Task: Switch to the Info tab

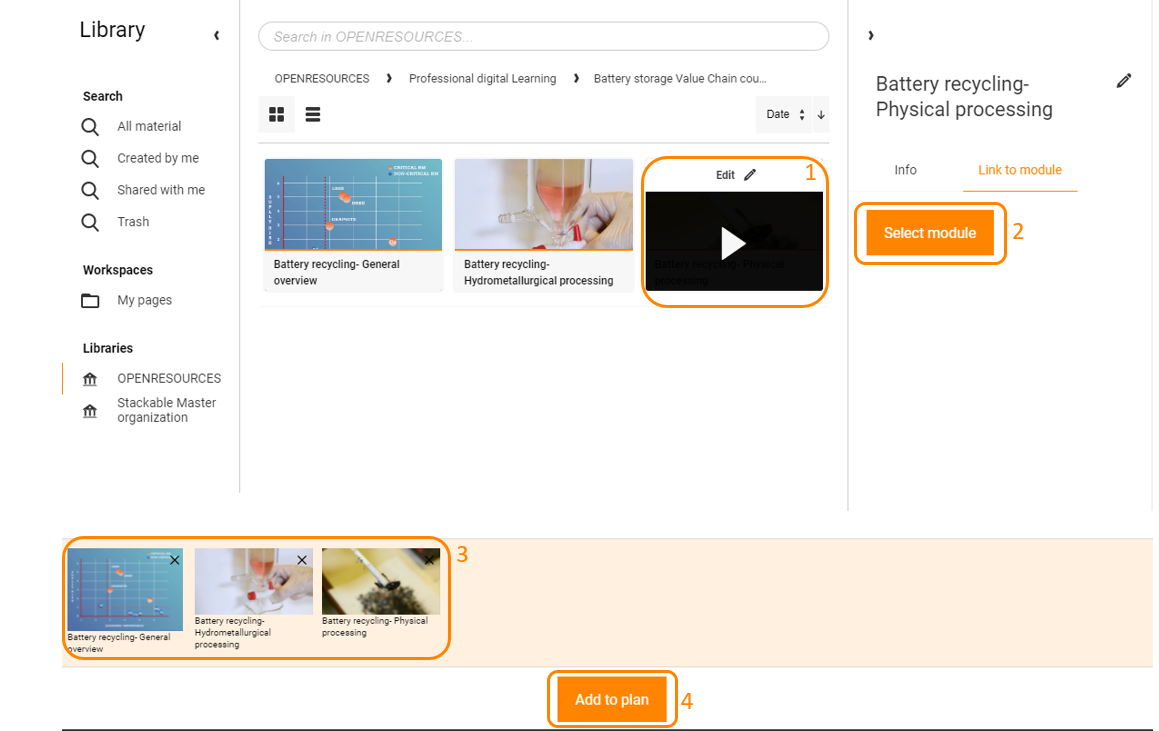Action: 905,170
